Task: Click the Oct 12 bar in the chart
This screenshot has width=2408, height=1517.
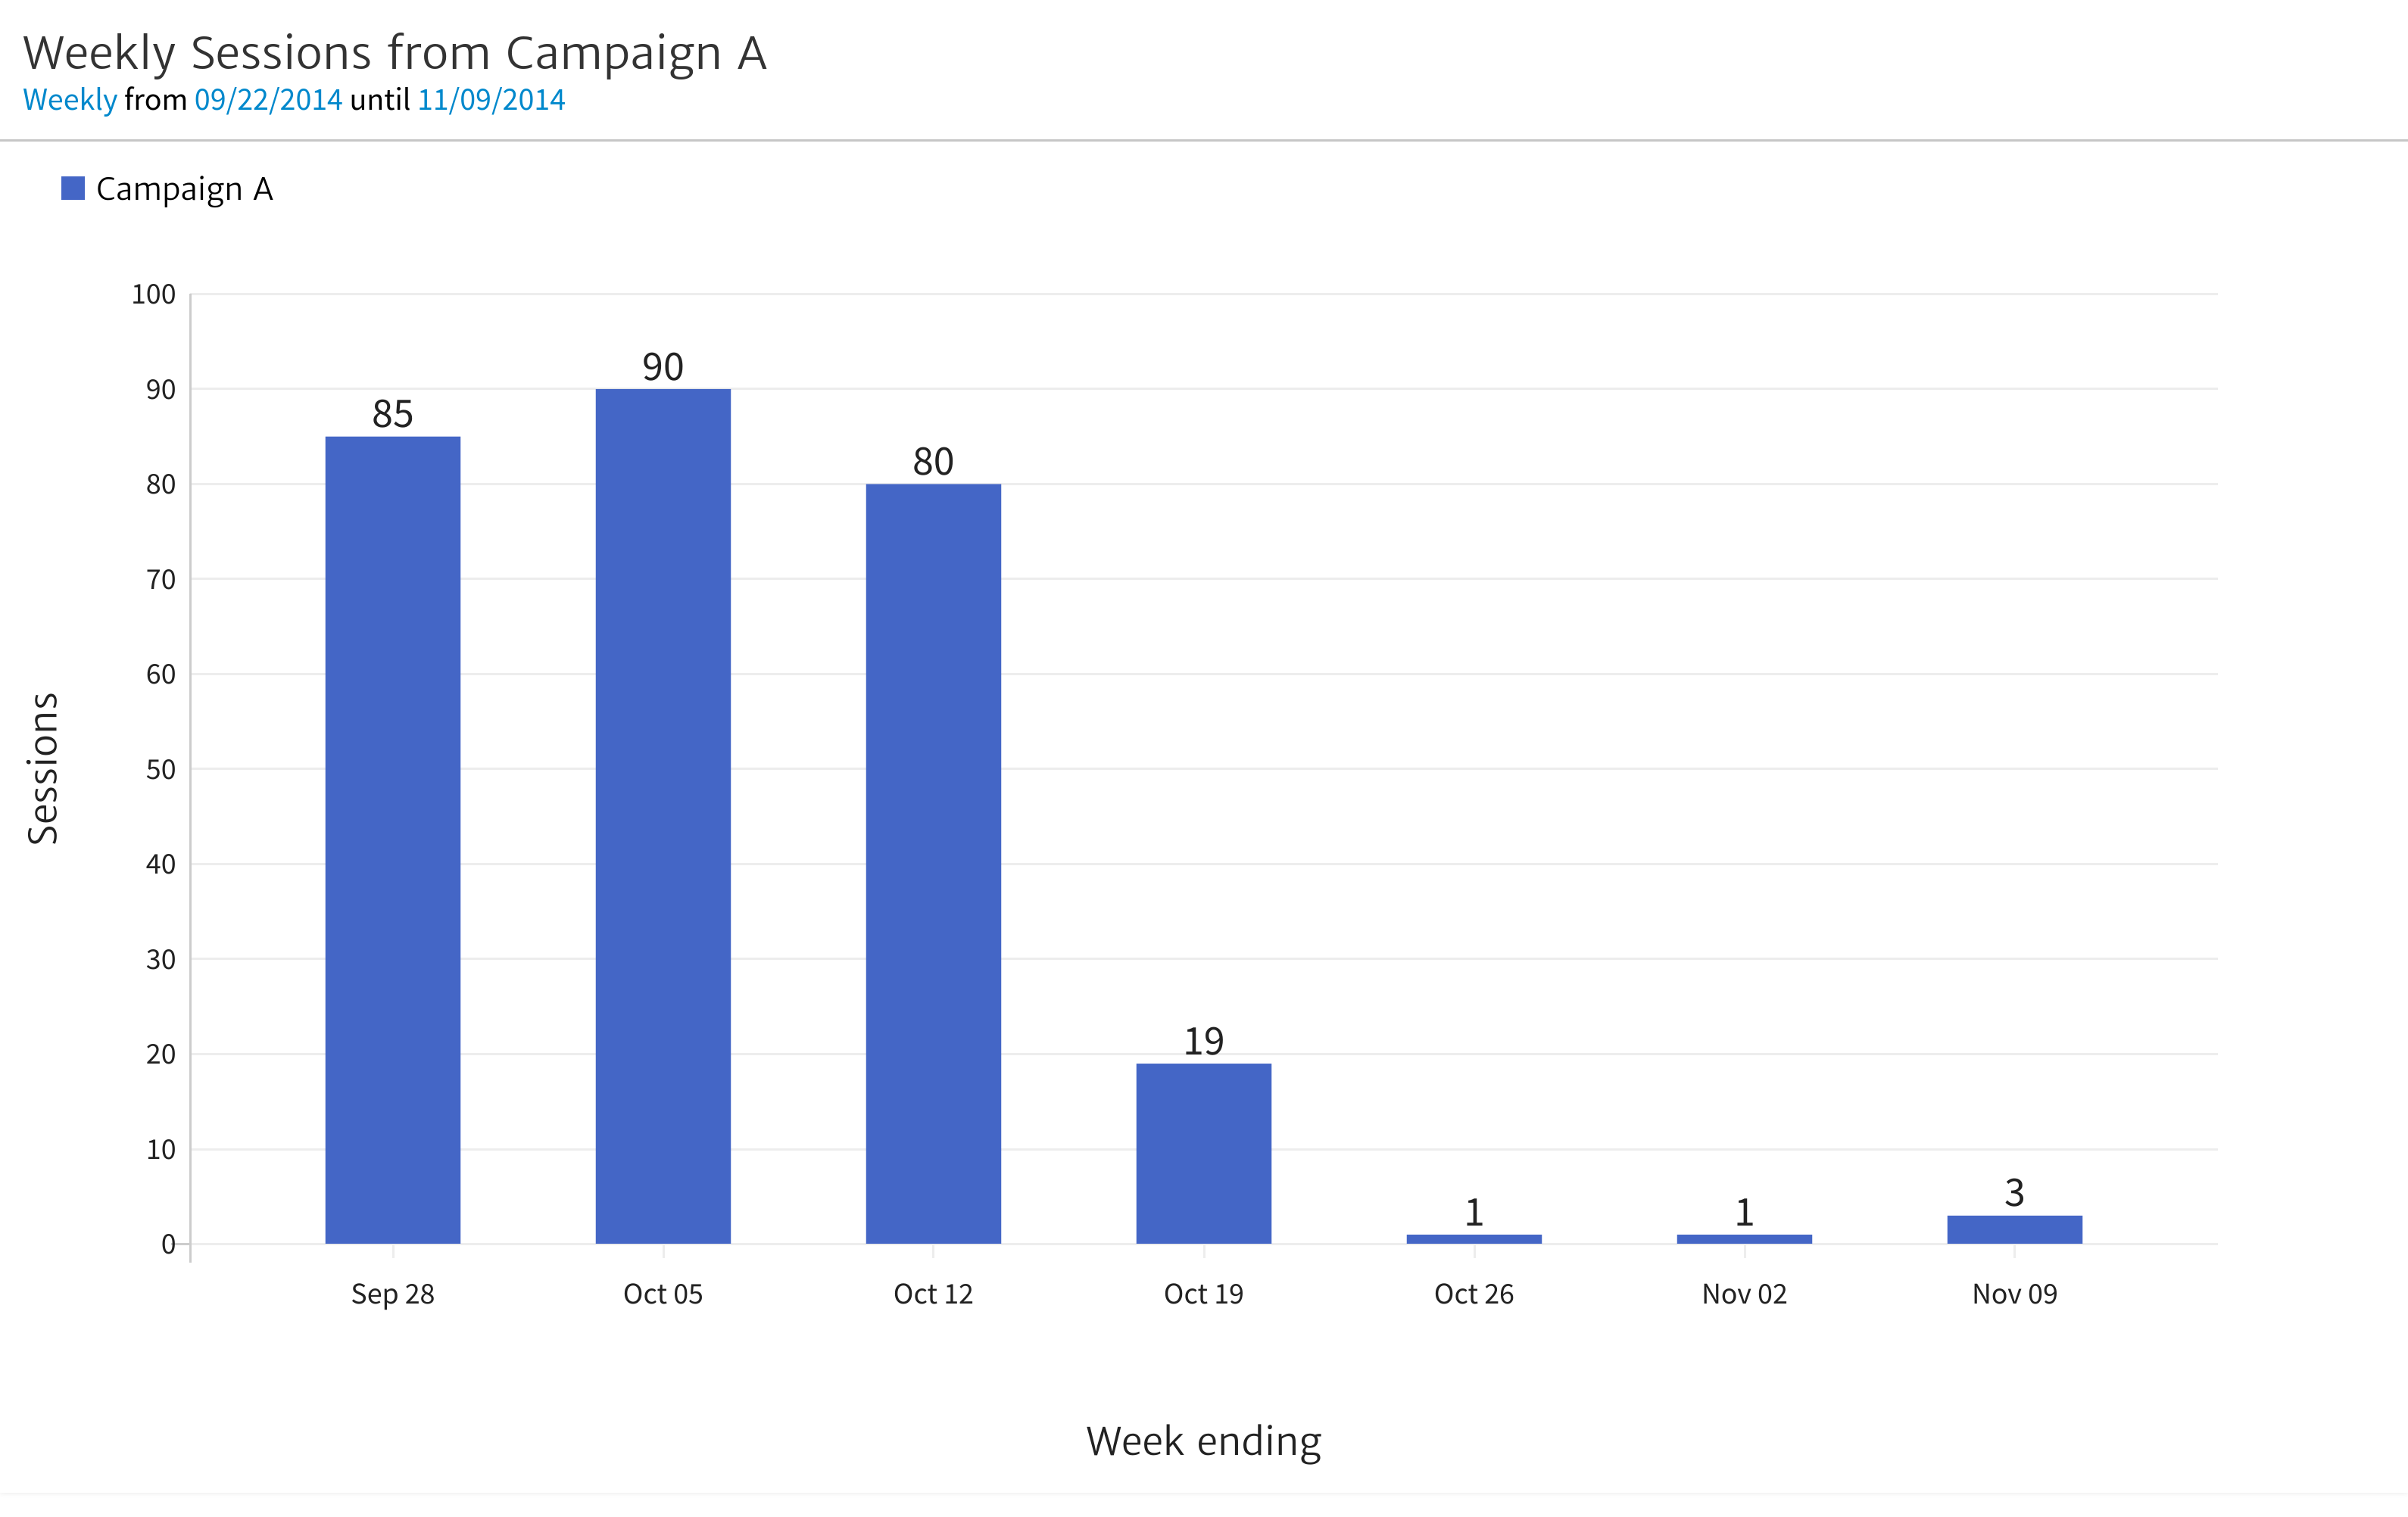Action: point(933,864)
